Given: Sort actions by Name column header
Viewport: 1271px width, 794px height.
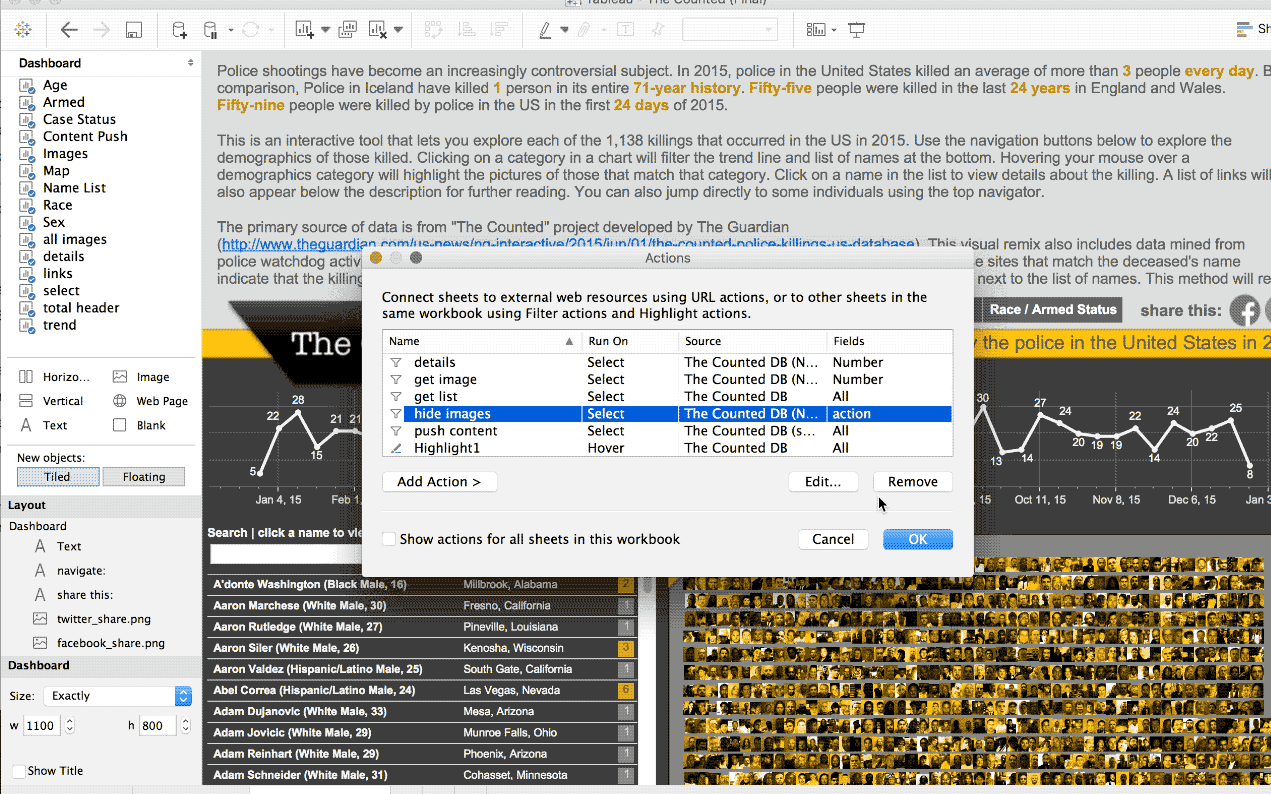Looking at the screenshot, I should pyautogui.click(x=481, y=341).
